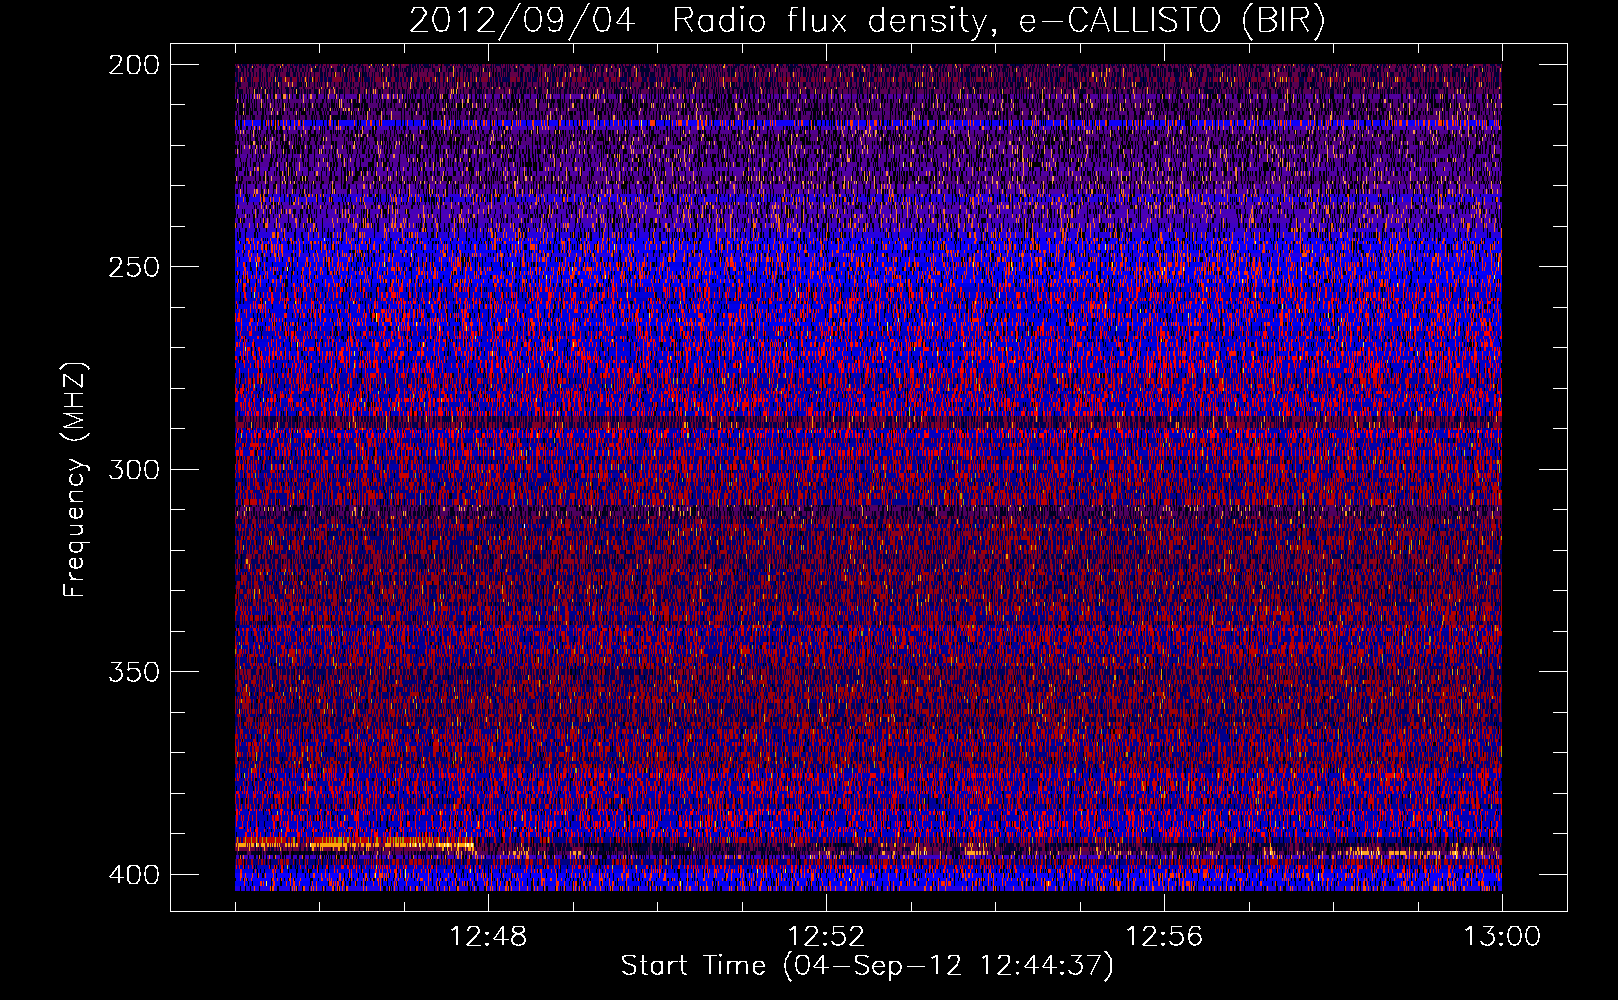The height and width of the screenshot is (1000, 1618).
Task: Click the 300 frequency tick label
Action: 133,469
